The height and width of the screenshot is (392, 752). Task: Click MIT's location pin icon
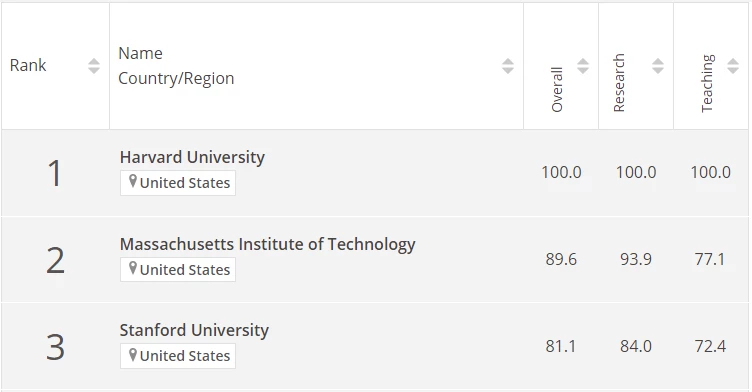133,268
